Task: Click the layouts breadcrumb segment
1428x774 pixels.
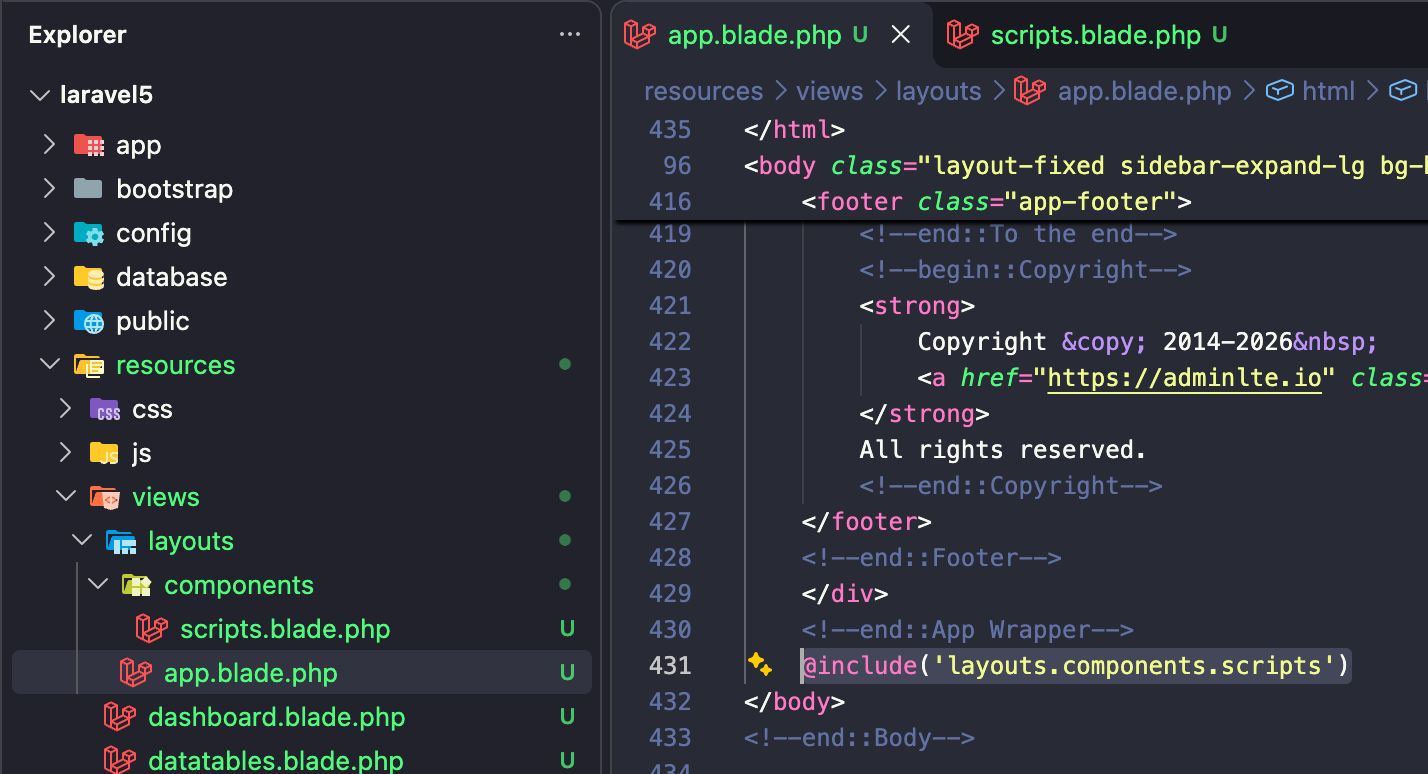Action: (938, 91)
